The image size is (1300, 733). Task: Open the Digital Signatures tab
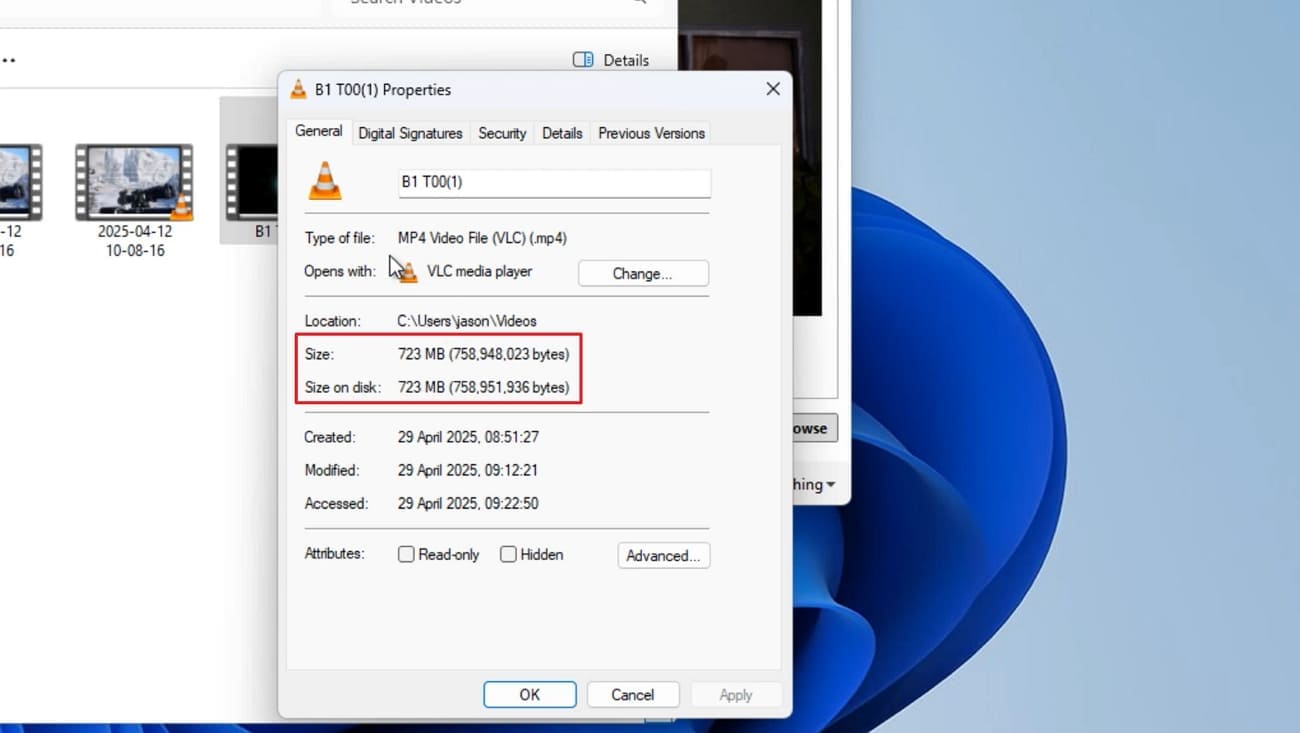[x=410, y=132]
